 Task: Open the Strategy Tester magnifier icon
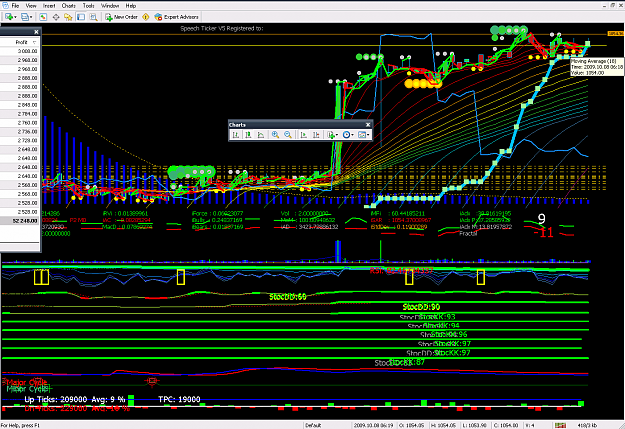pos(94,17)
